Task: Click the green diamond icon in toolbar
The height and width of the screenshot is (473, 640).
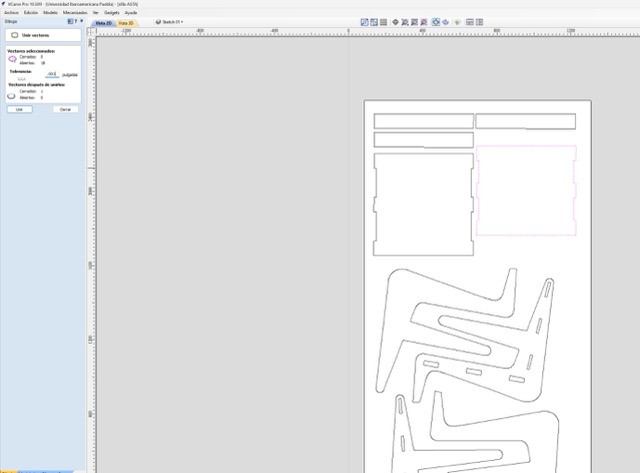Action: pos(457,22)
